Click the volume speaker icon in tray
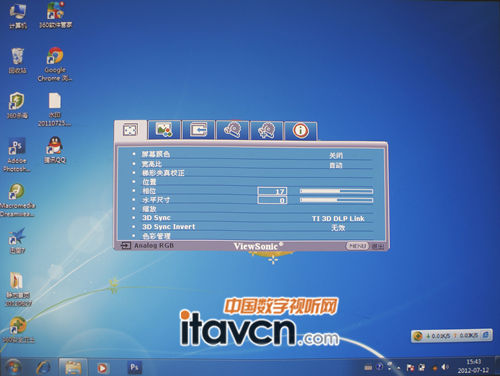The image size is (500, 376). click(445, 367)
